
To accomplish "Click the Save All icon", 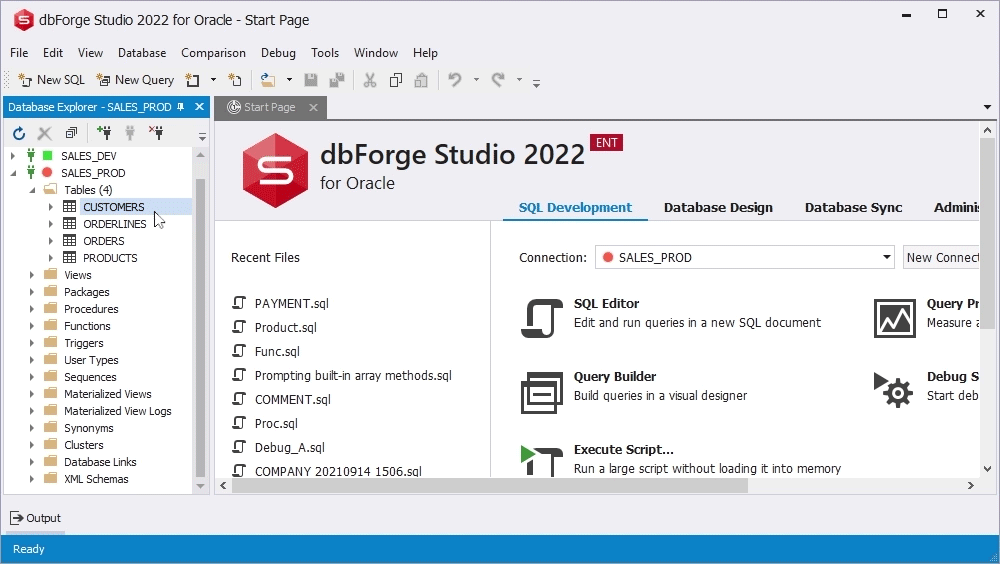I will (x=337, y=80).
